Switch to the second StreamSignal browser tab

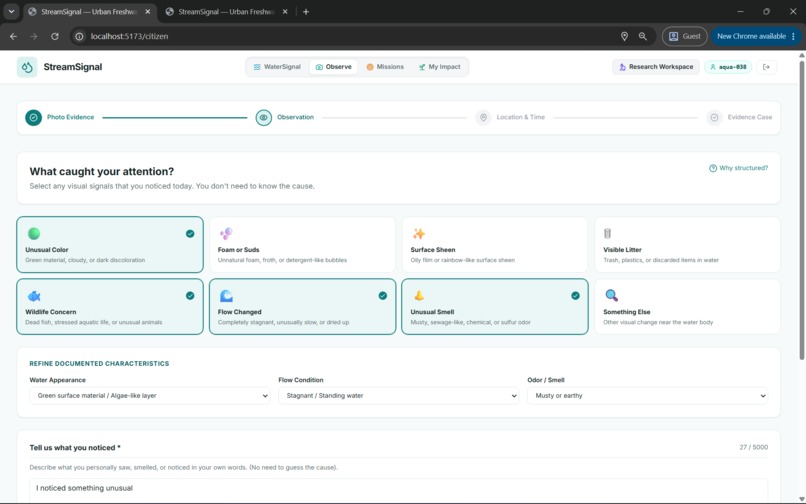click(227, 12)
